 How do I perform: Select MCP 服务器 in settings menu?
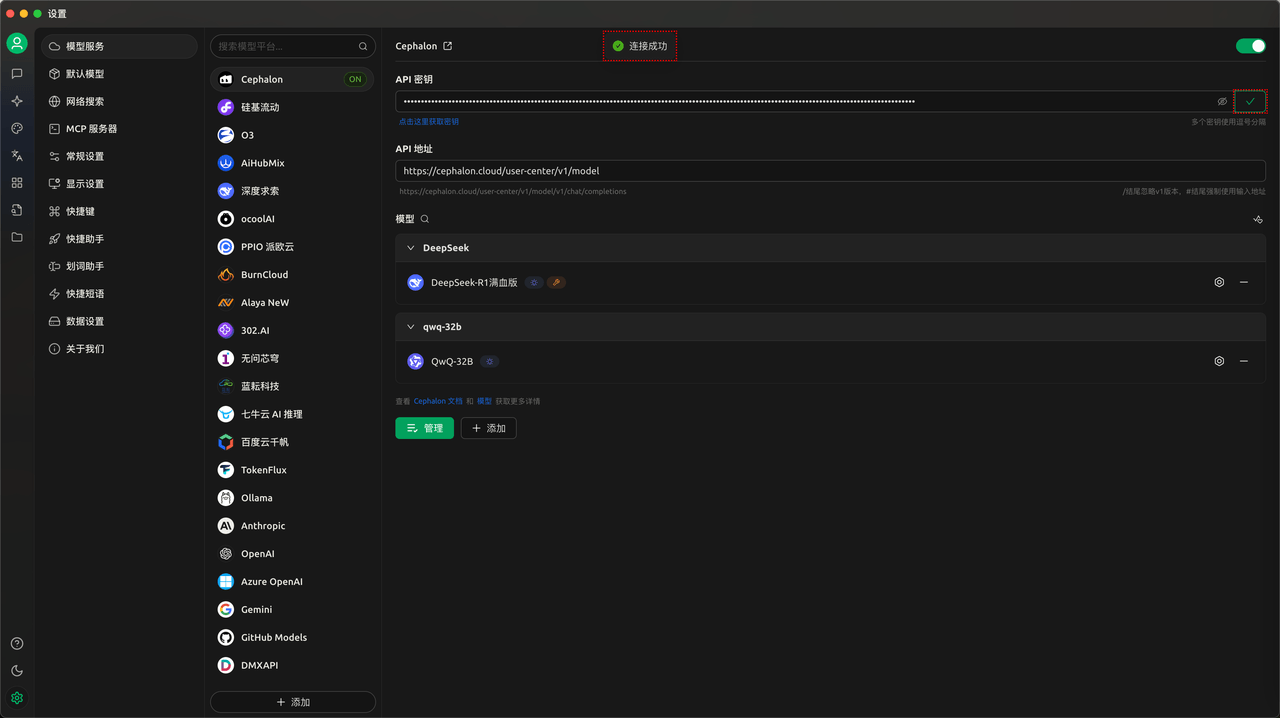pyautogui.click(x=91, y=129)
